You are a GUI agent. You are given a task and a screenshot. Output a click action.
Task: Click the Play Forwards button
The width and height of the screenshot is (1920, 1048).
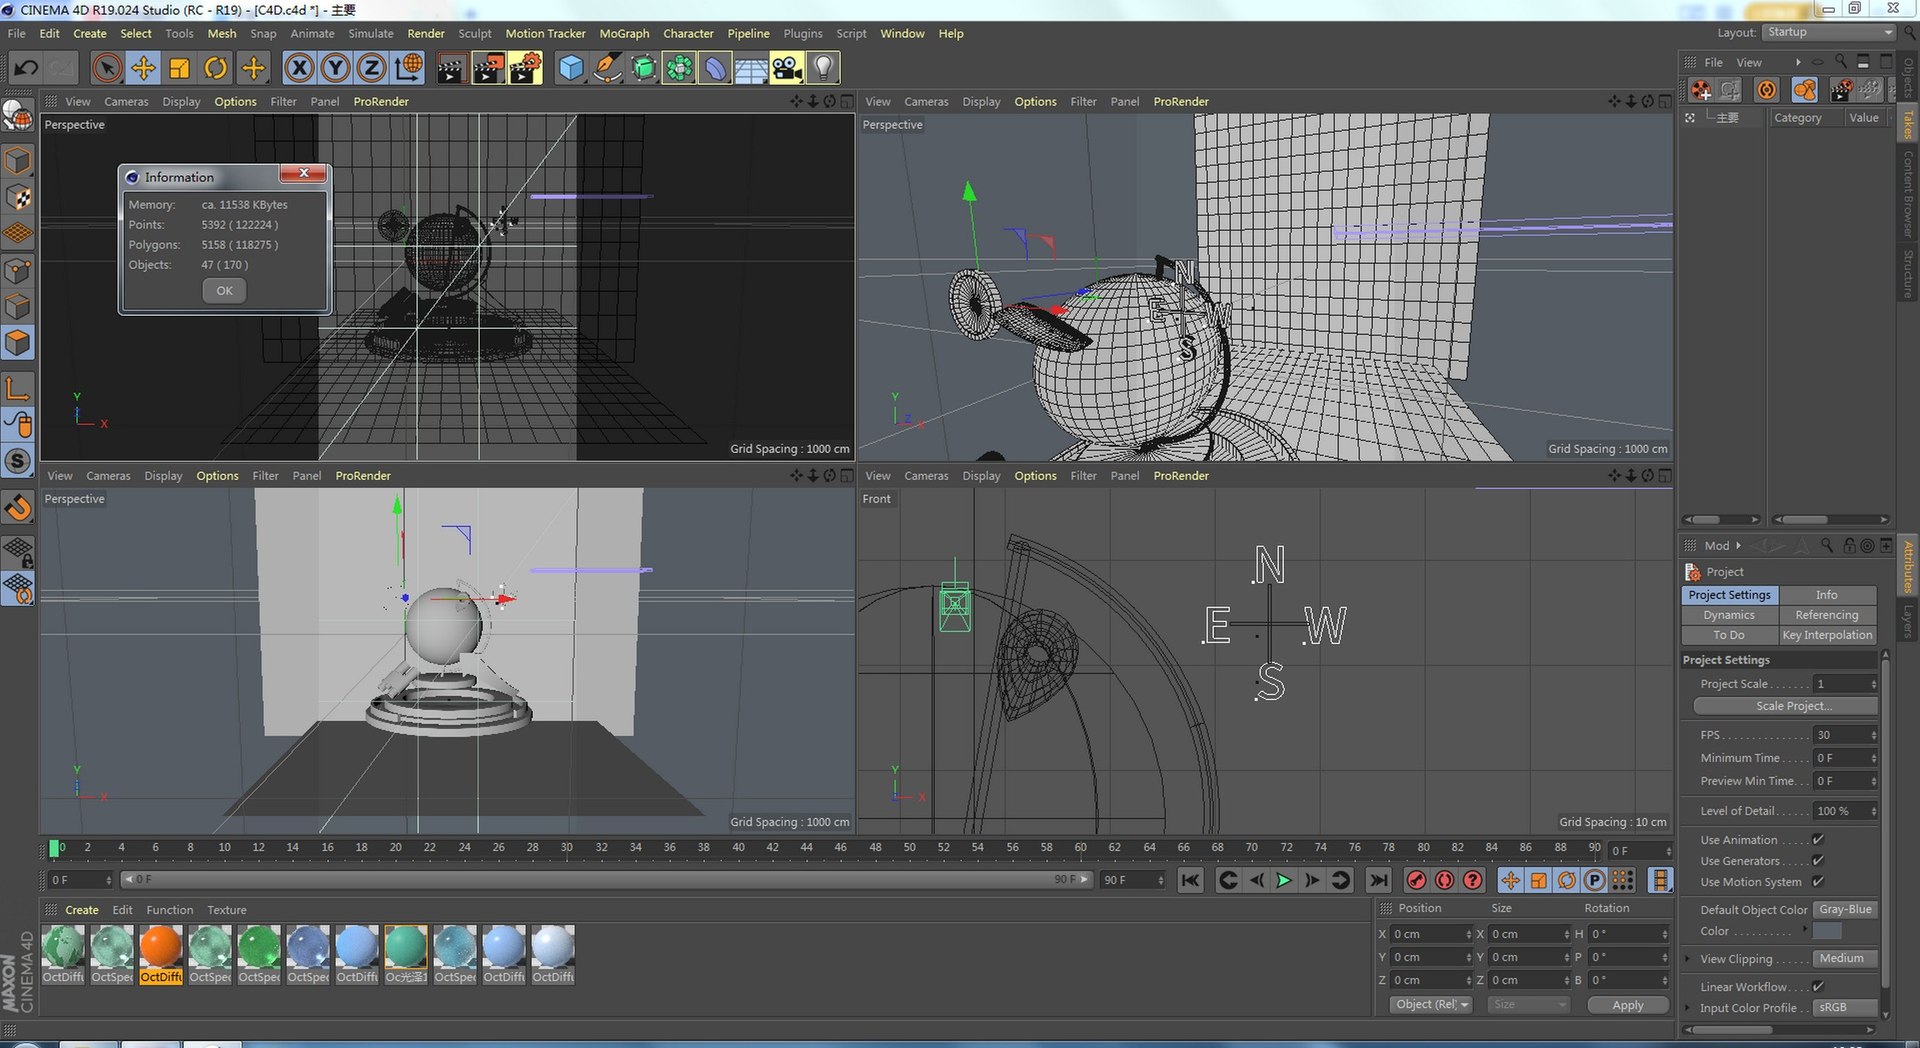[x=1284, y=880]
